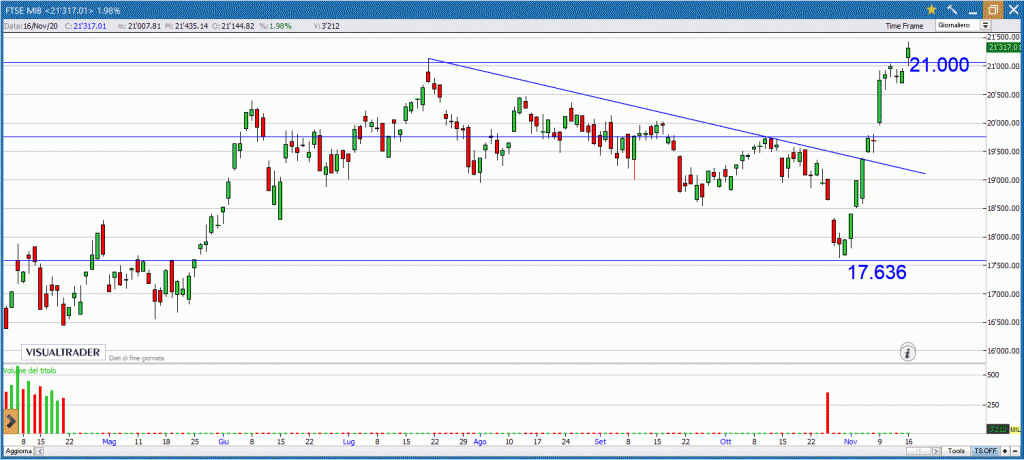1024x460 pixels.
Task: Open the Tools button
Action: pos(957,451)
